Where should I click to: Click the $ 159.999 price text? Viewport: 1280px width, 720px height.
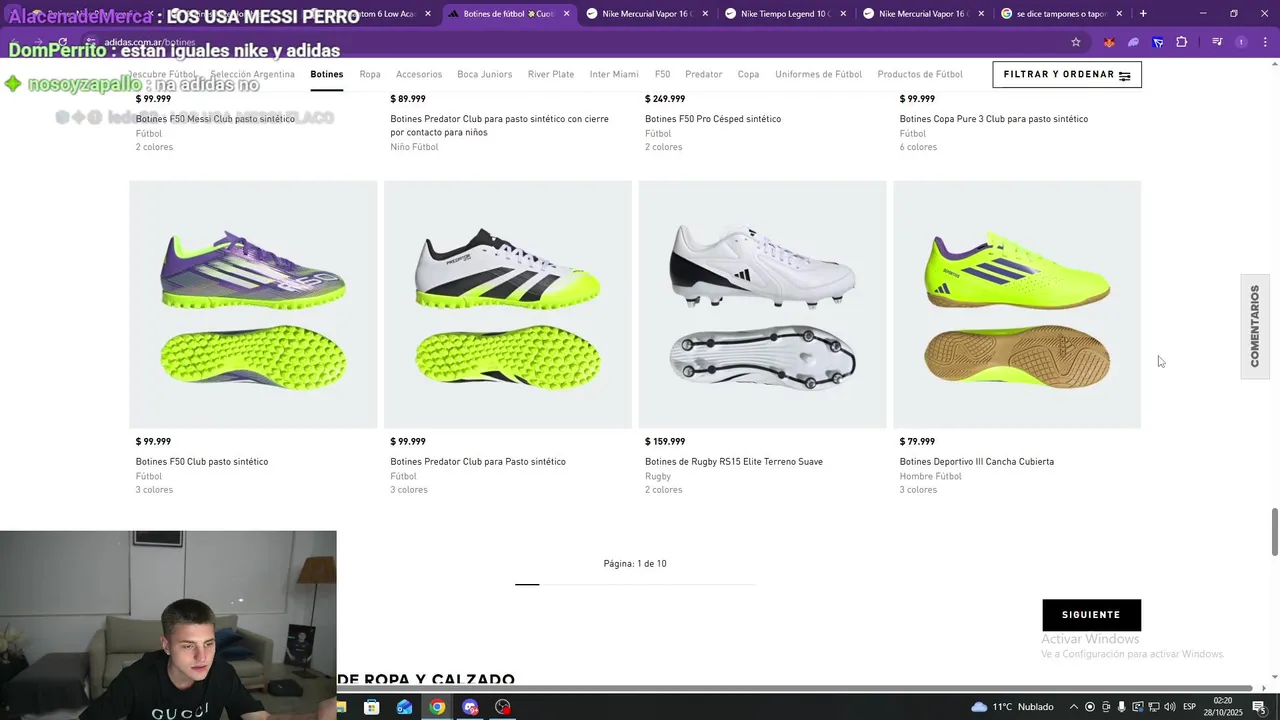pos(665,441)
